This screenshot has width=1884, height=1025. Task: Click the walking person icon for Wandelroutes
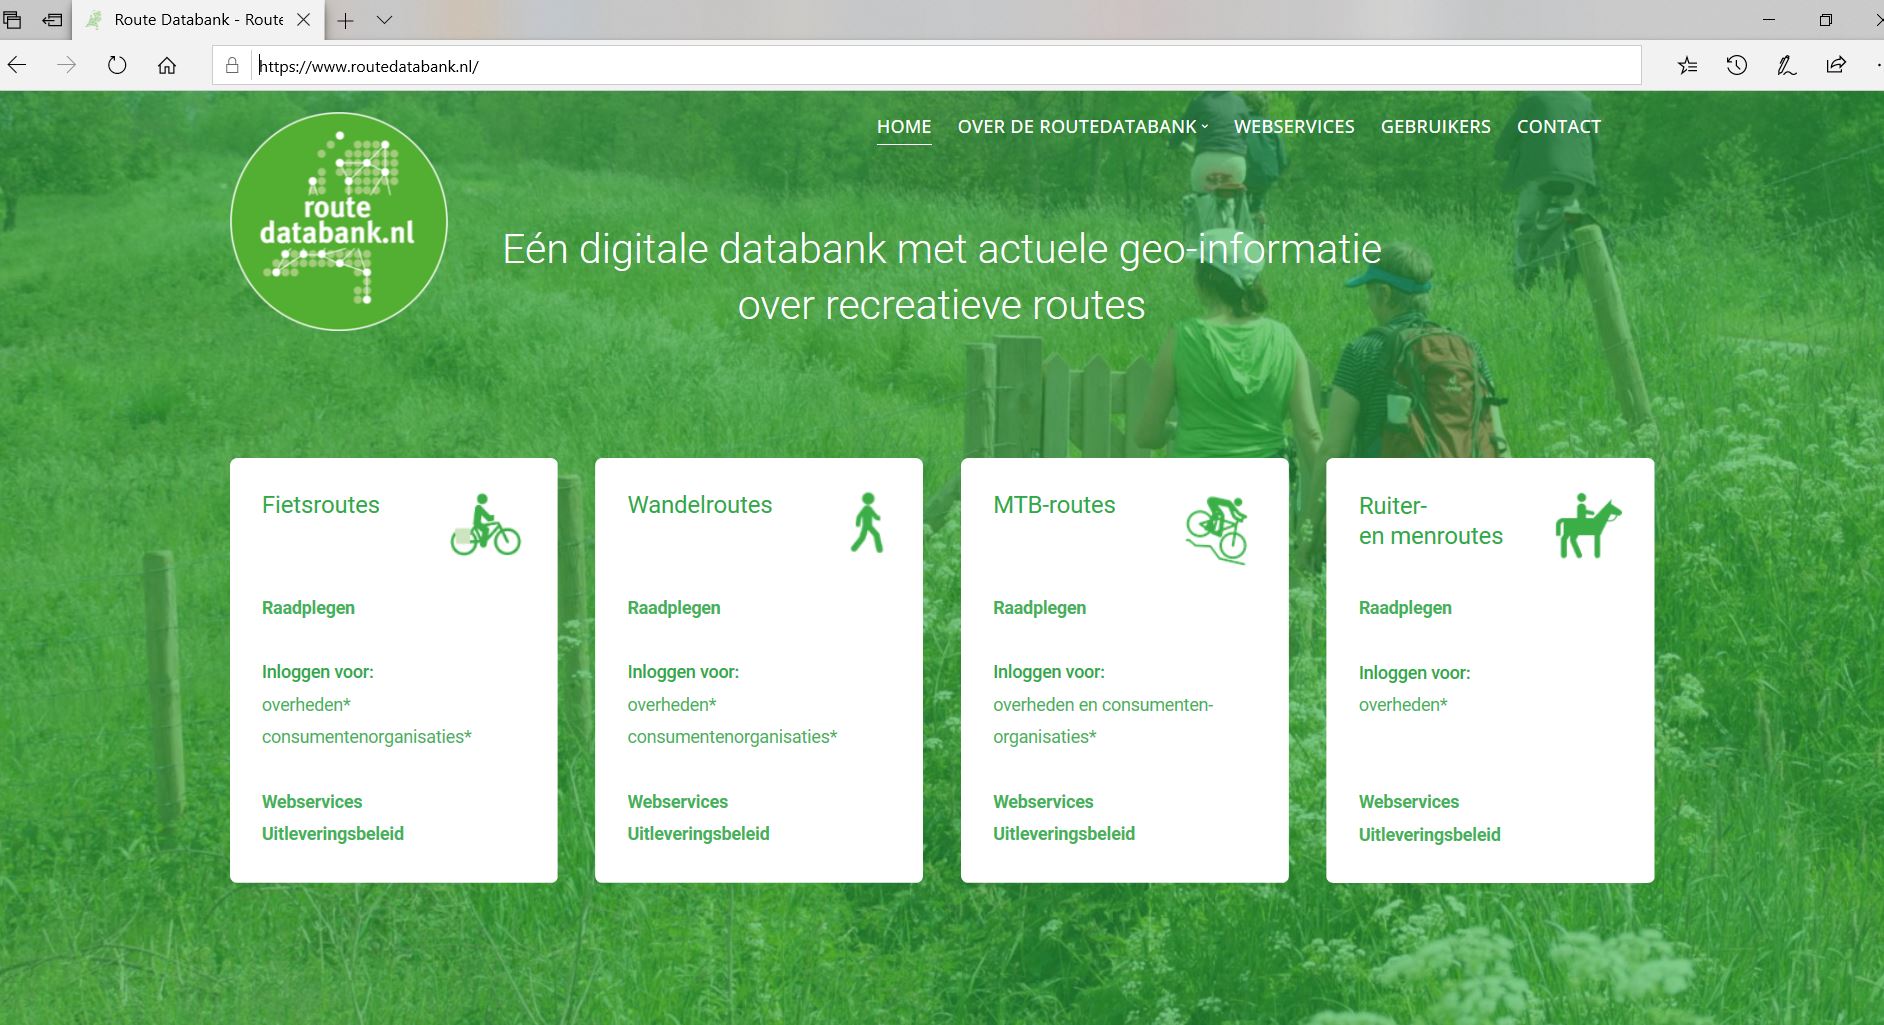(x=867, y=523)
